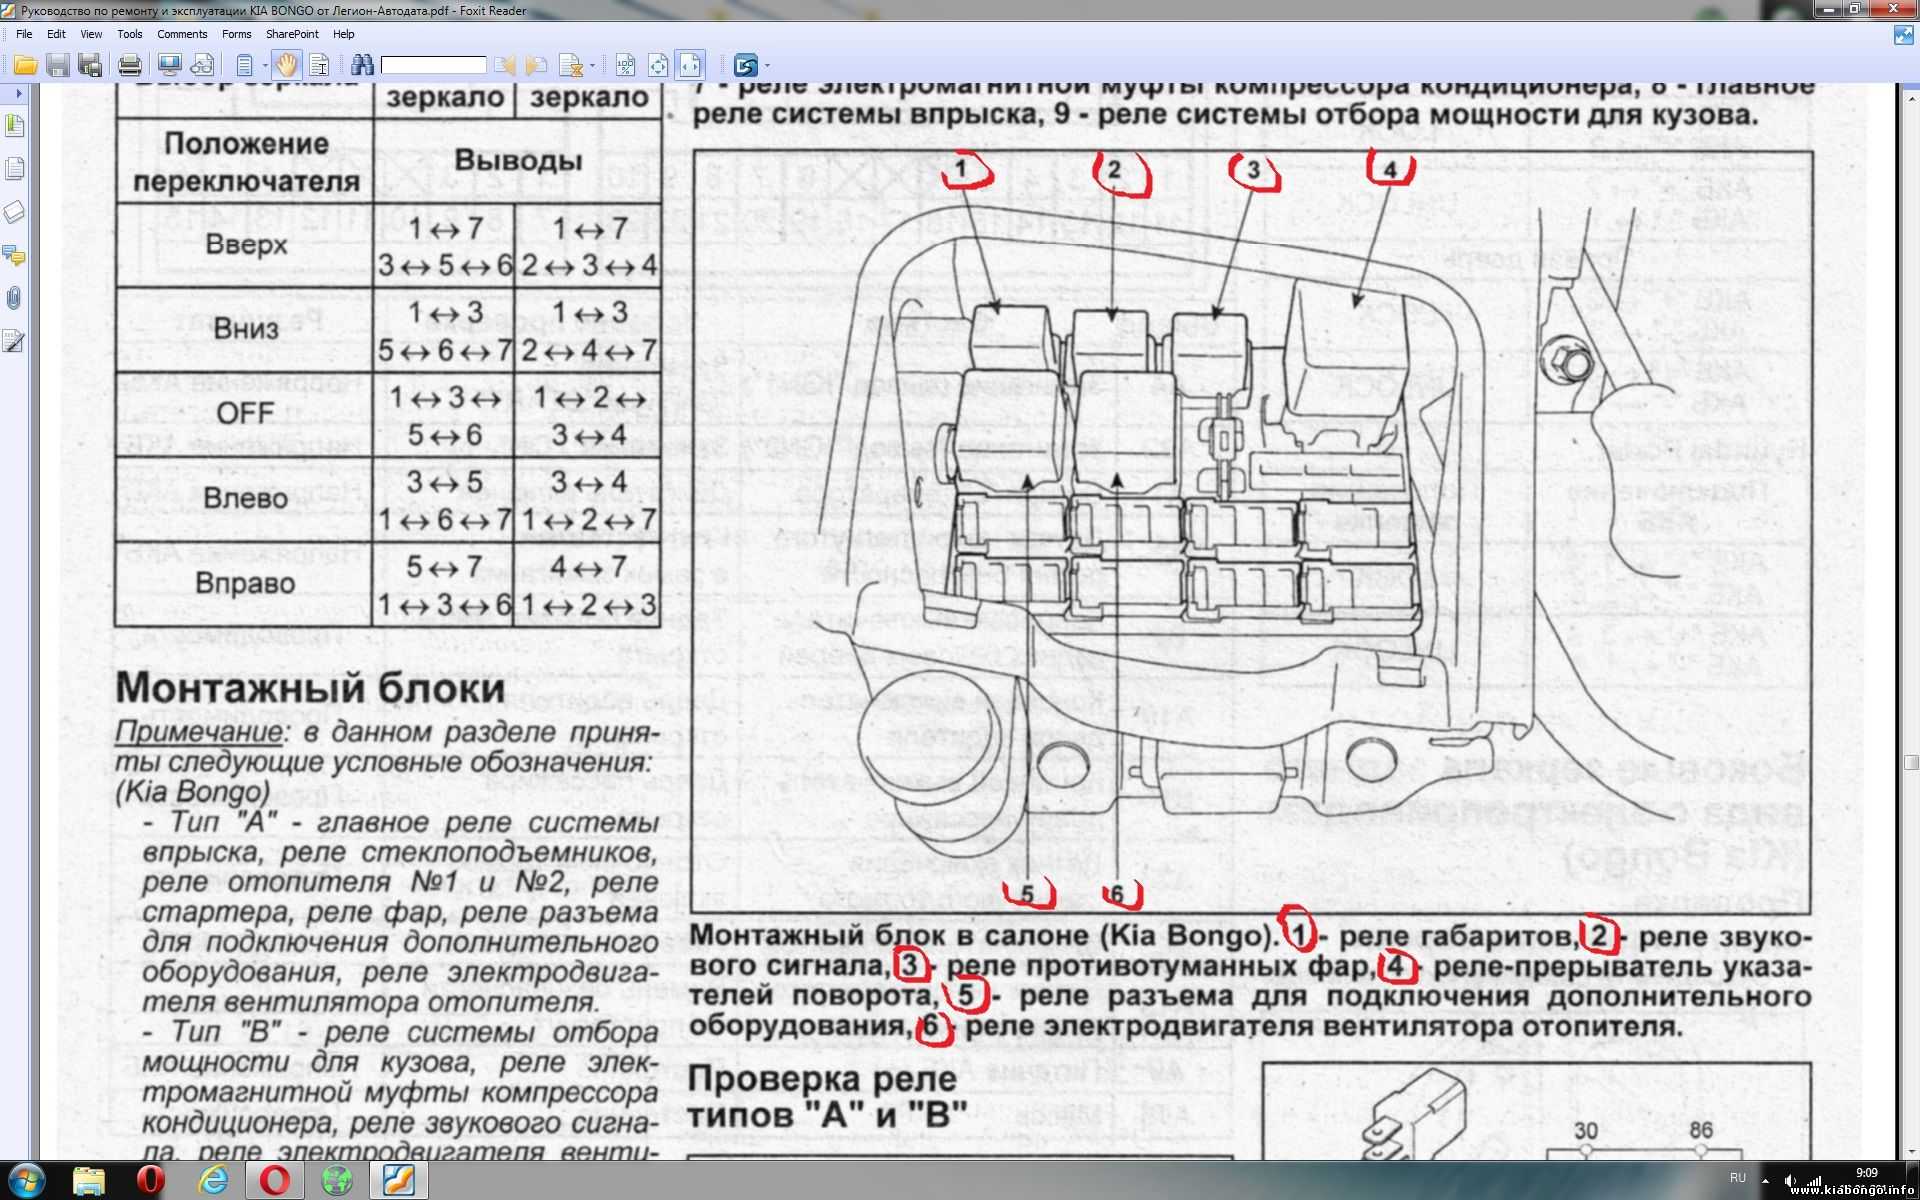
Task: Click the Save As icon
Action: 90,66
